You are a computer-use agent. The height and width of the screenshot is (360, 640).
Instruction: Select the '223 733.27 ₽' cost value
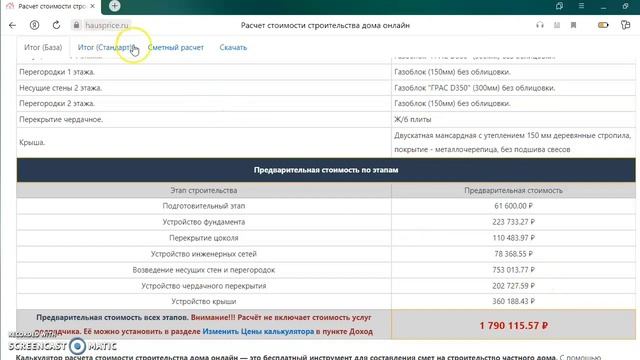(x=513, y=222)
